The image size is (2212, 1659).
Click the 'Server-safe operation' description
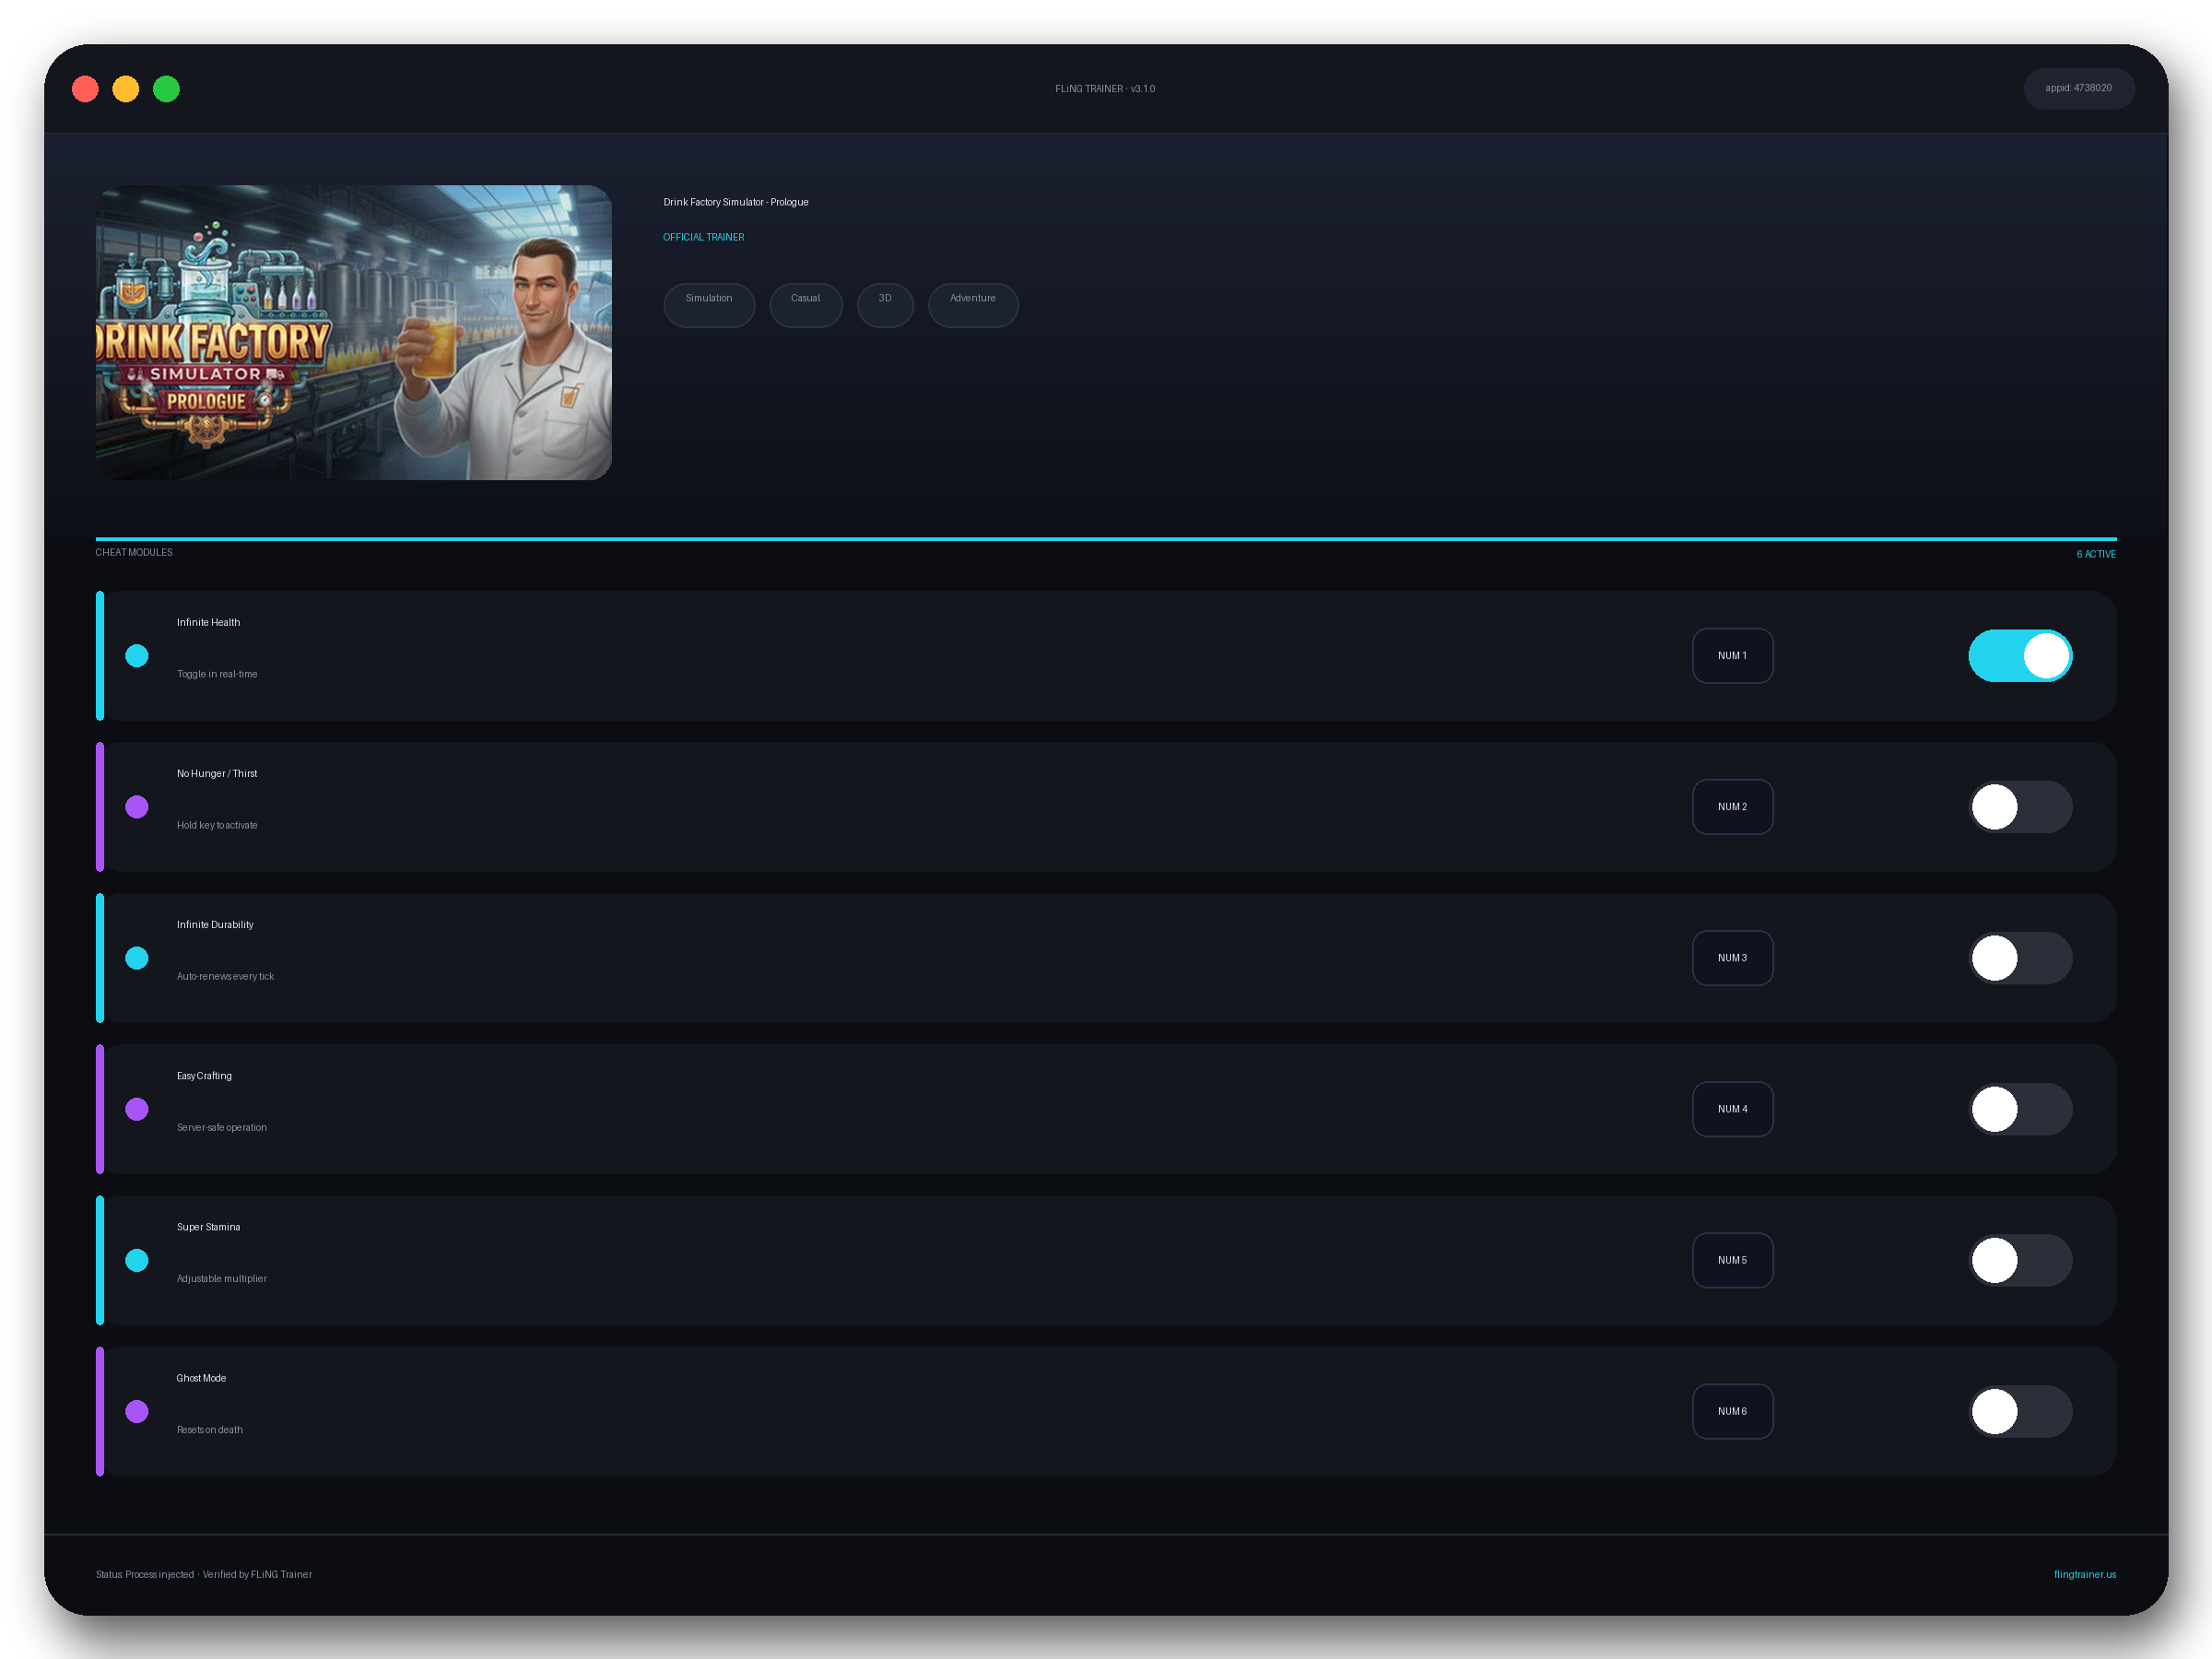pyautogui.click(x=222, y=1127)
